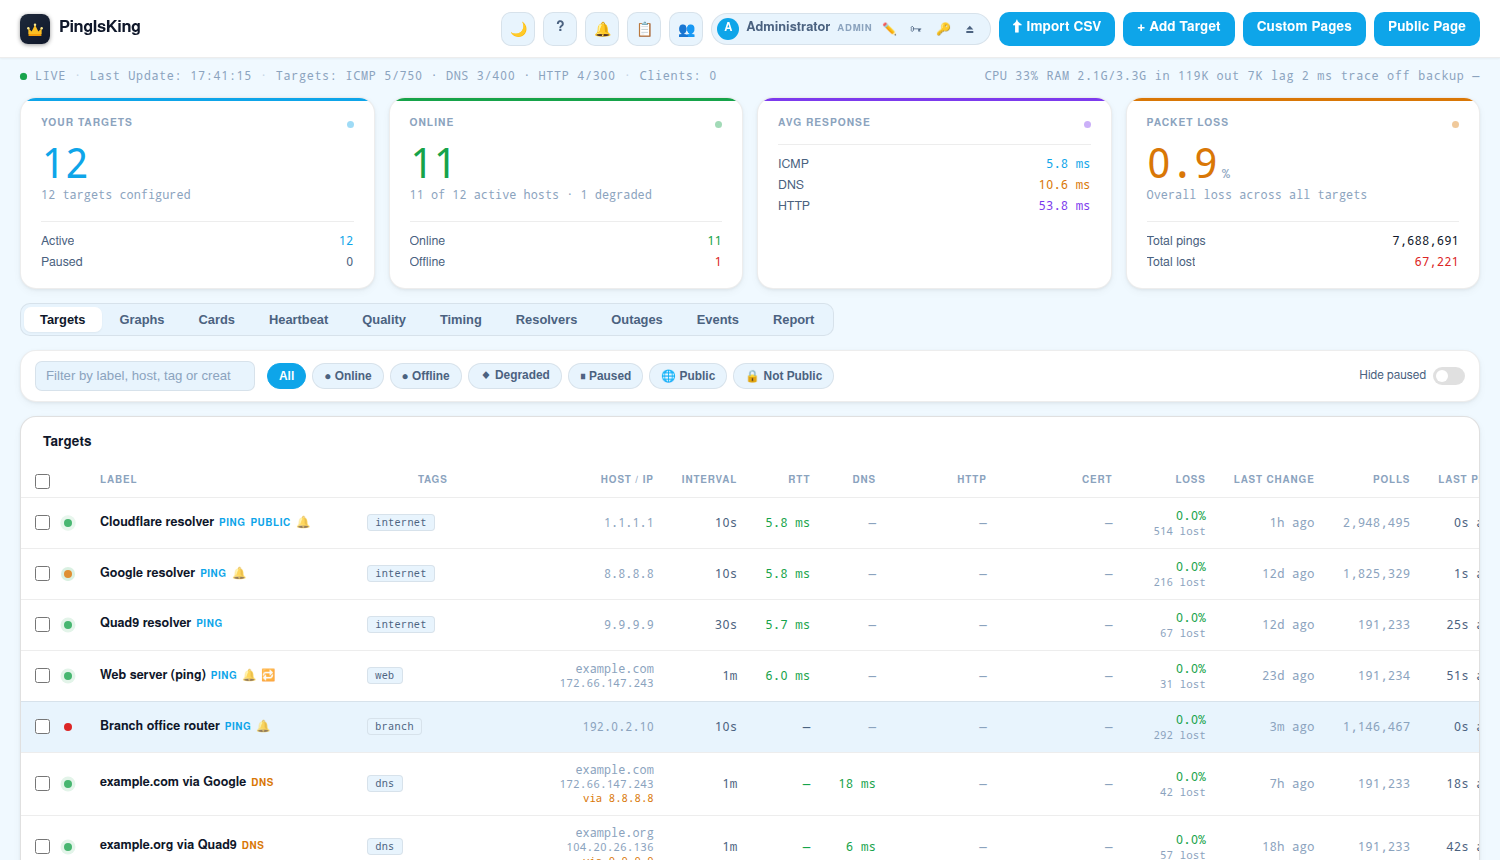Open the clipboard log icon in header
1500x860 pixels.
644,29
